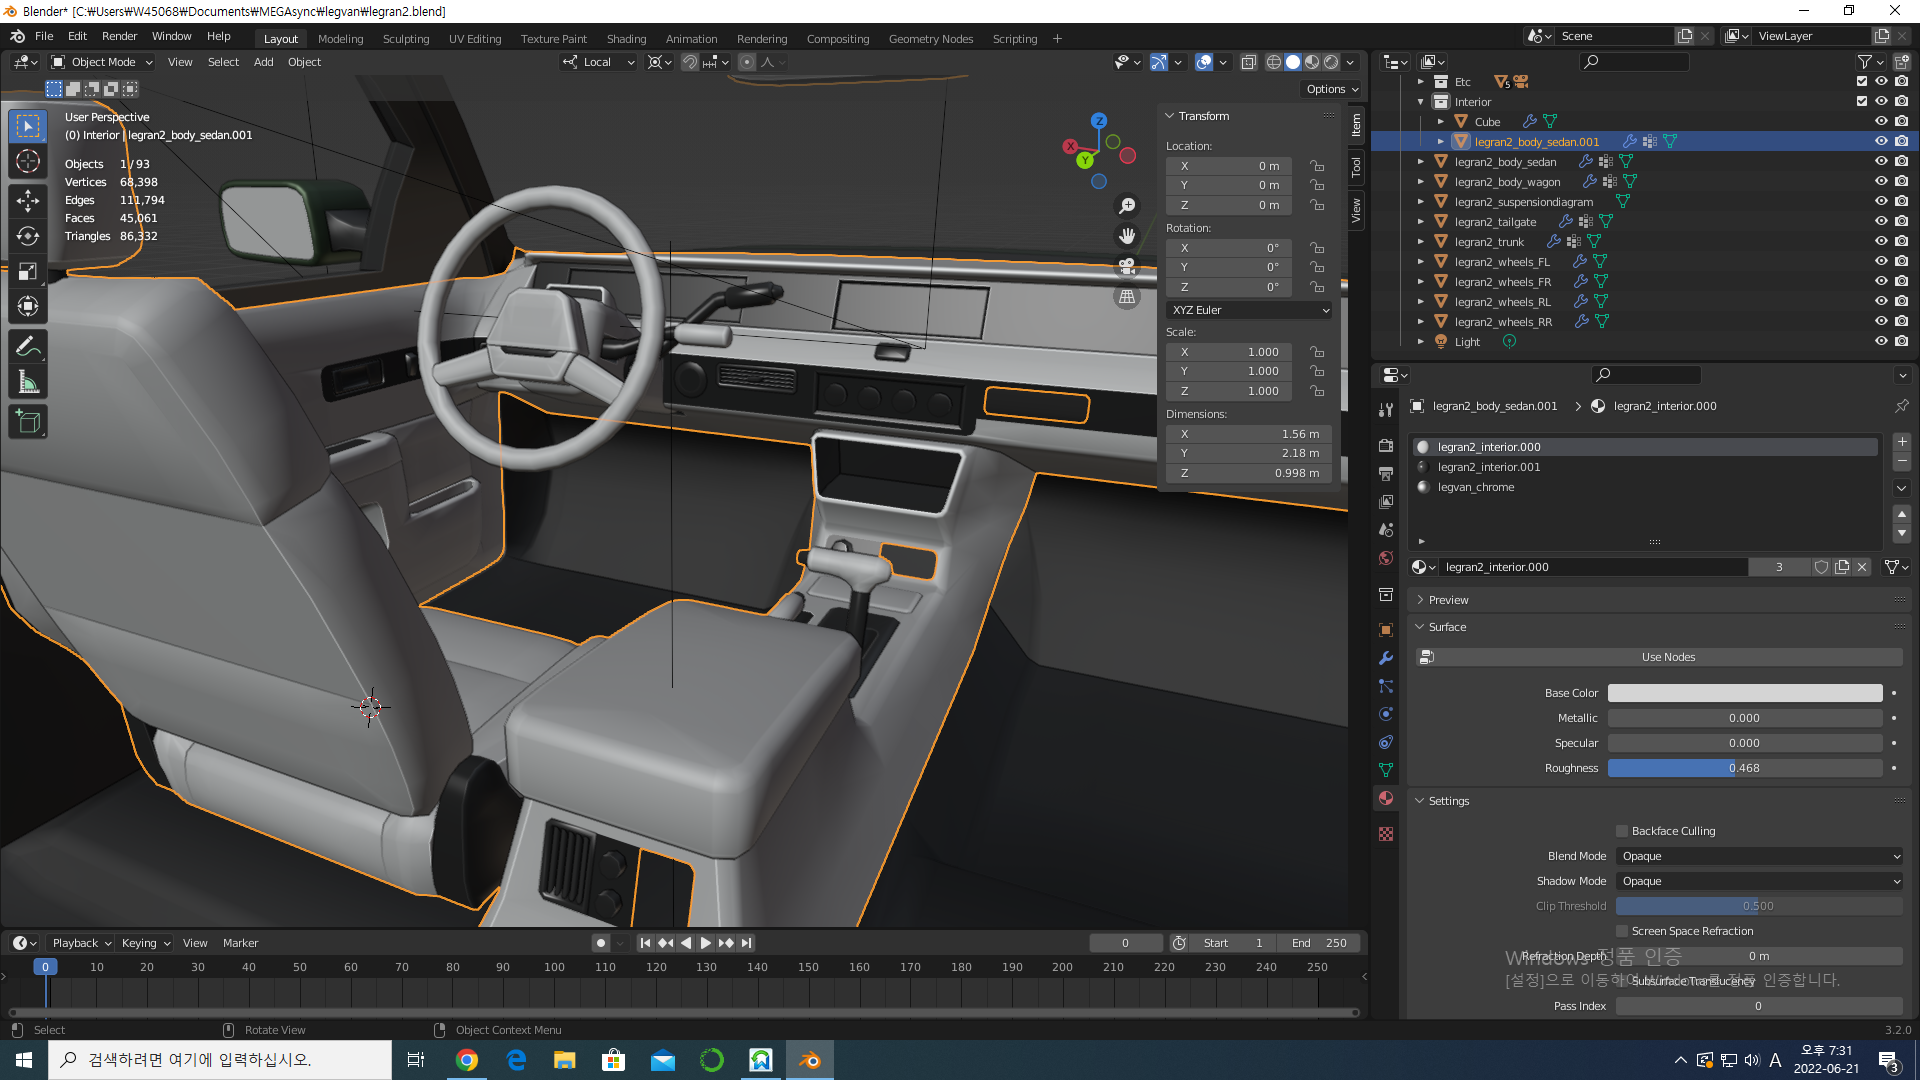Expand the legran2_wheels_FL tree item
The image size is (1920, 1080).
point(1421,262)
